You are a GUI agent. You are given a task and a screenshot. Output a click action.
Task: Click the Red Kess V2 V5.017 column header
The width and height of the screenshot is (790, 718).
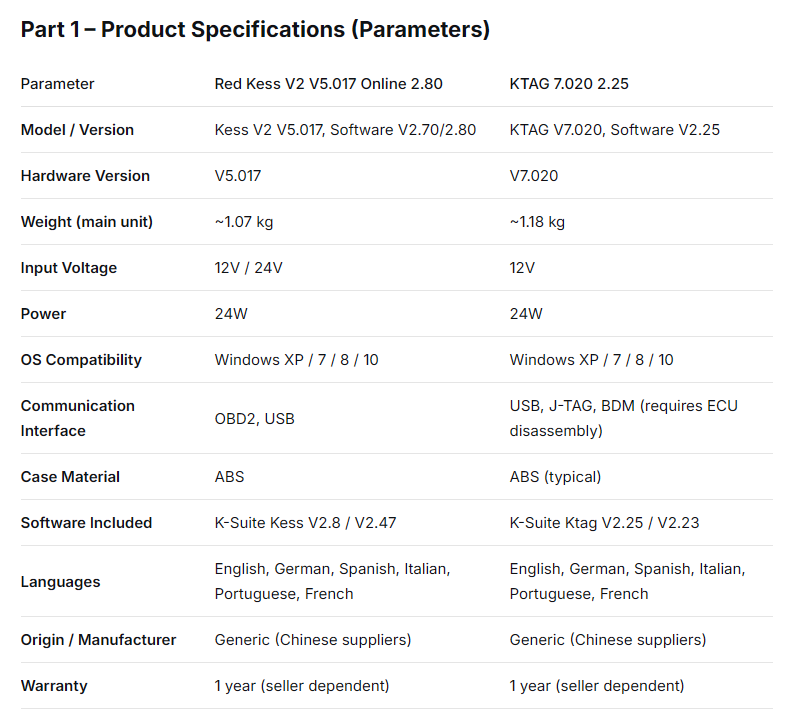pos(328,84)
